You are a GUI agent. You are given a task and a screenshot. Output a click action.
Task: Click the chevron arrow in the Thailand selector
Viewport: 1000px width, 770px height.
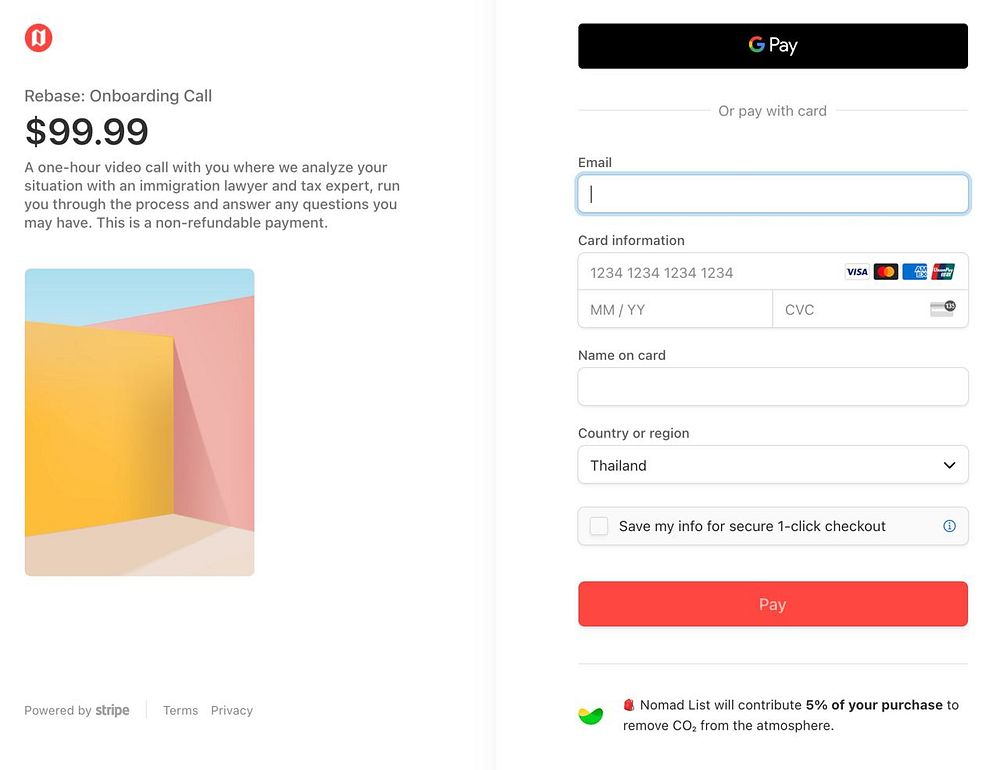tap(949, 465)
